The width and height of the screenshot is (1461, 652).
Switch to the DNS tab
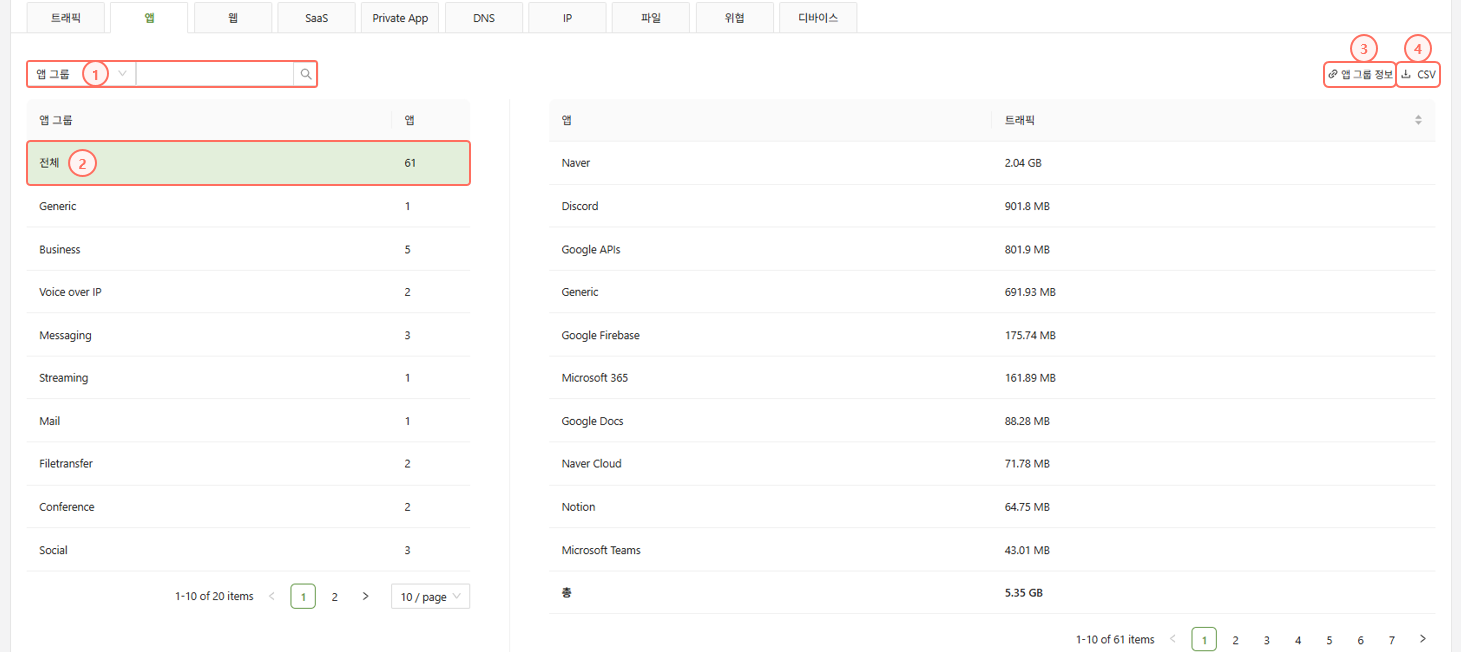click(484, 18)
